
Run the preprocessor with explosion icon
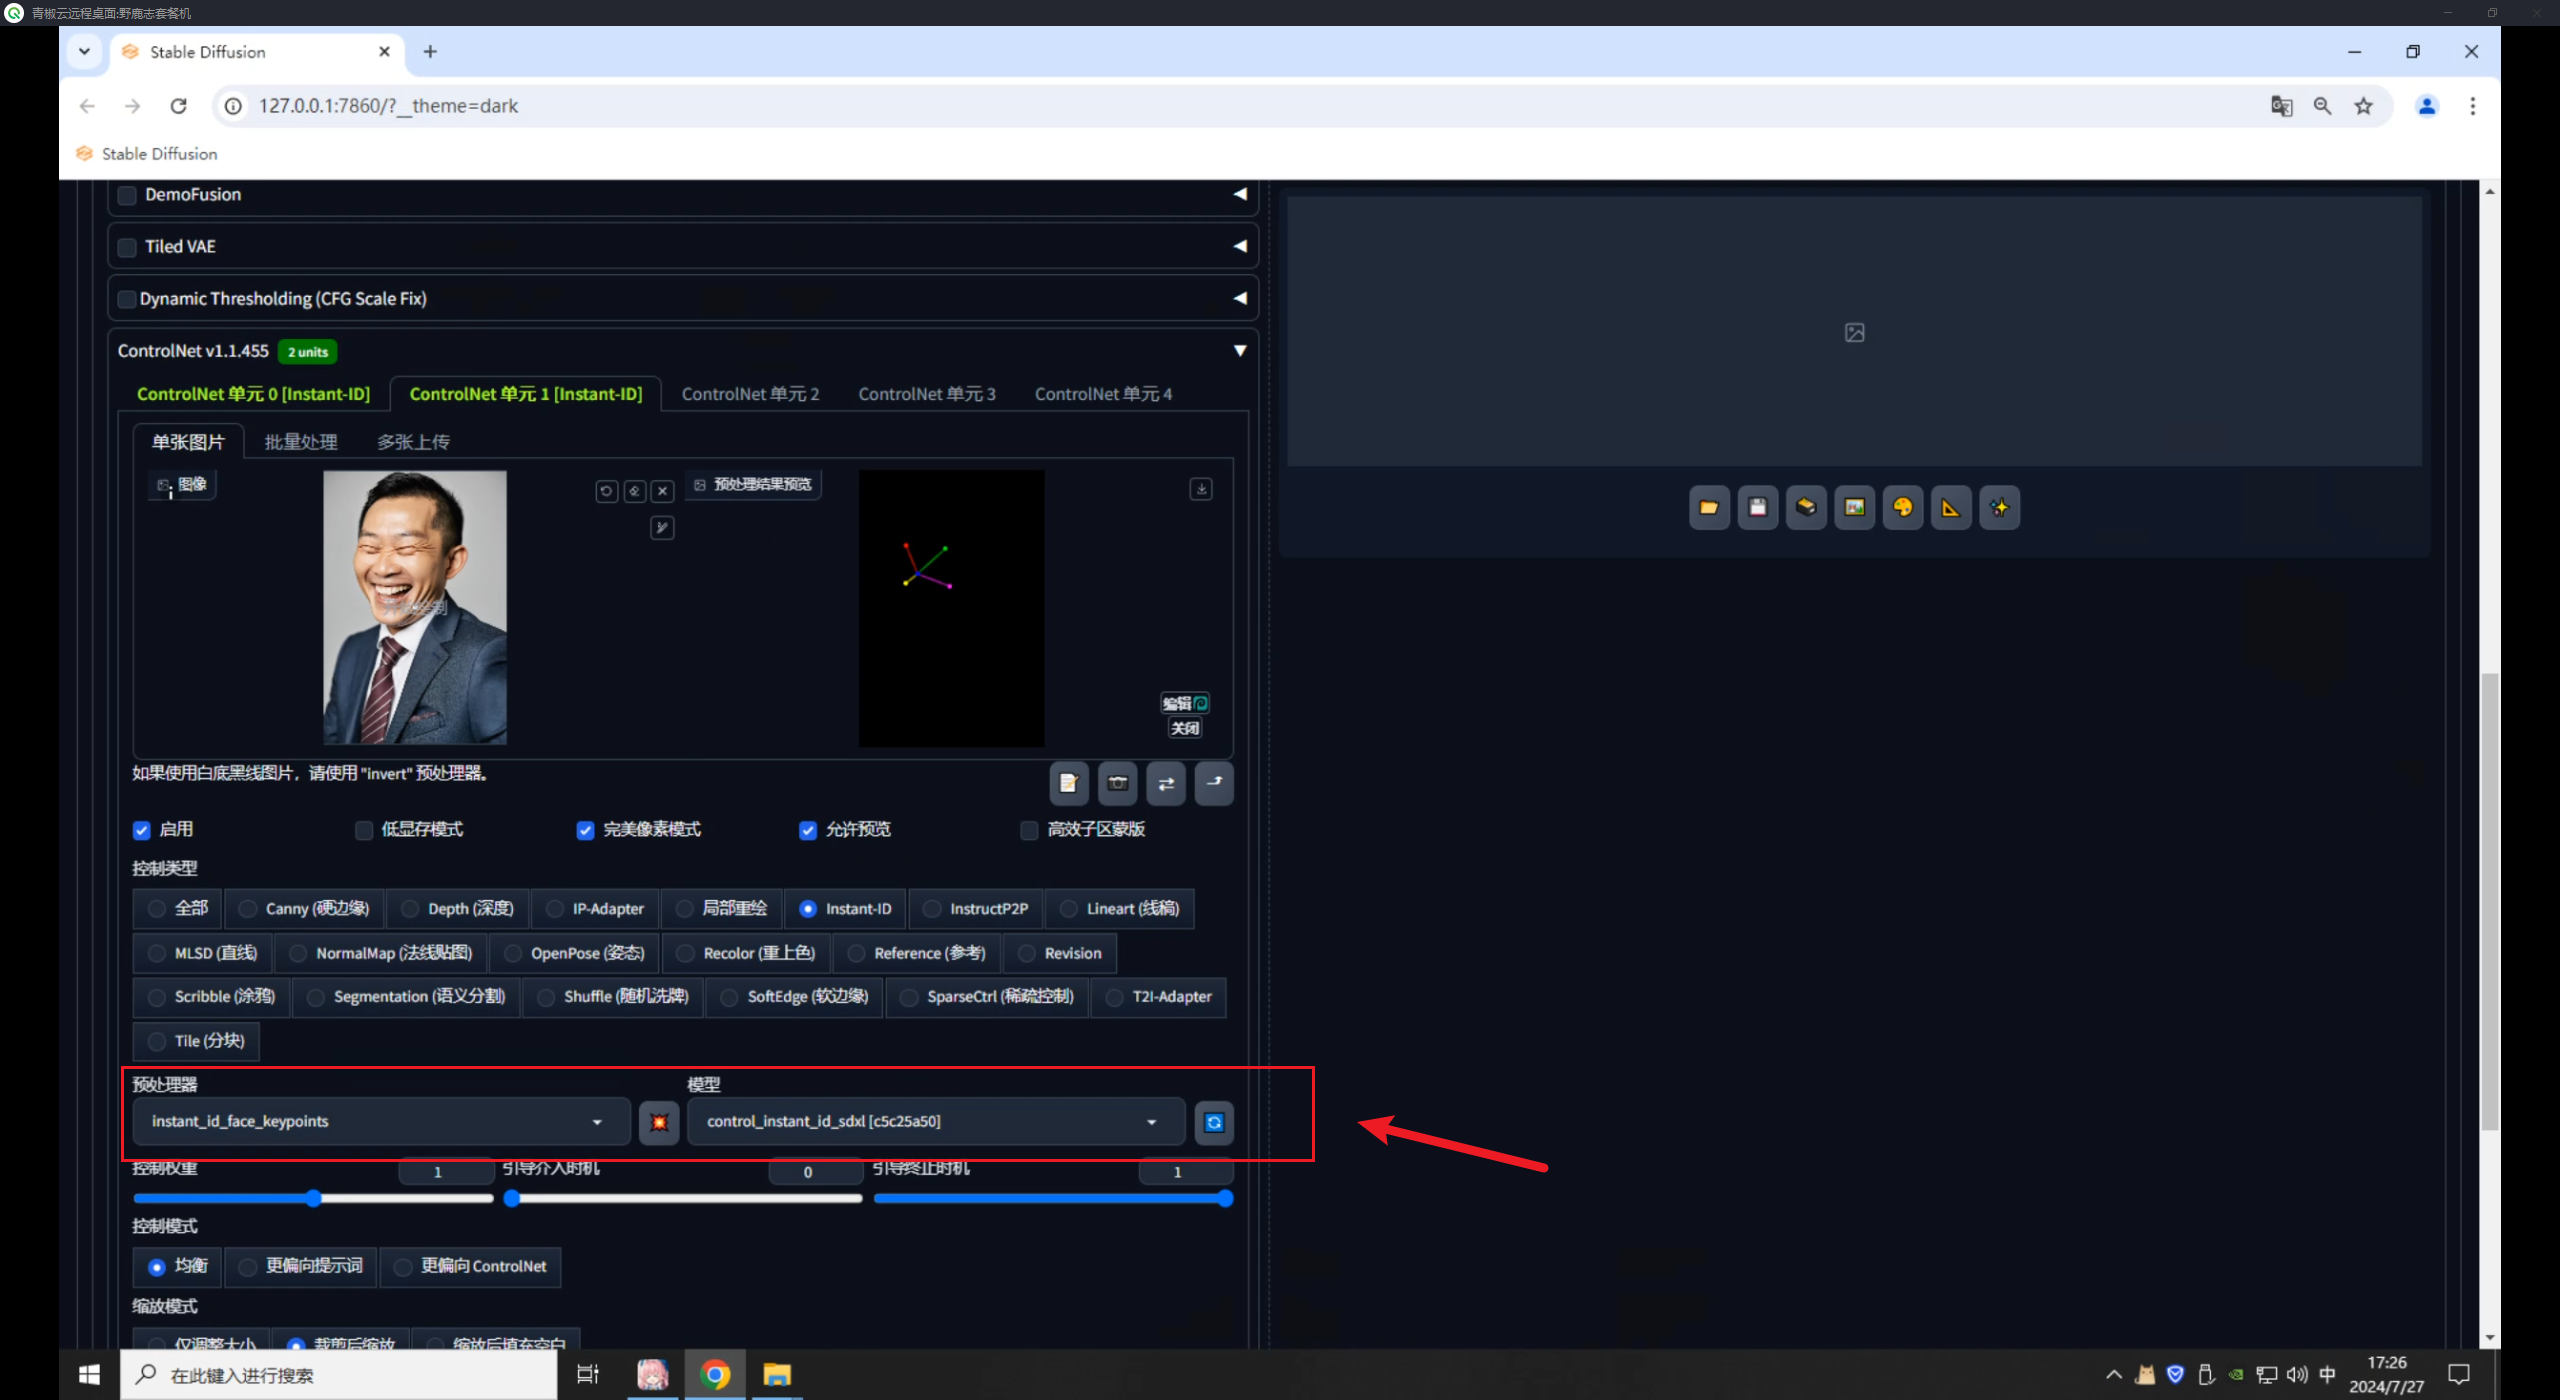click(x=659, y=1122)
